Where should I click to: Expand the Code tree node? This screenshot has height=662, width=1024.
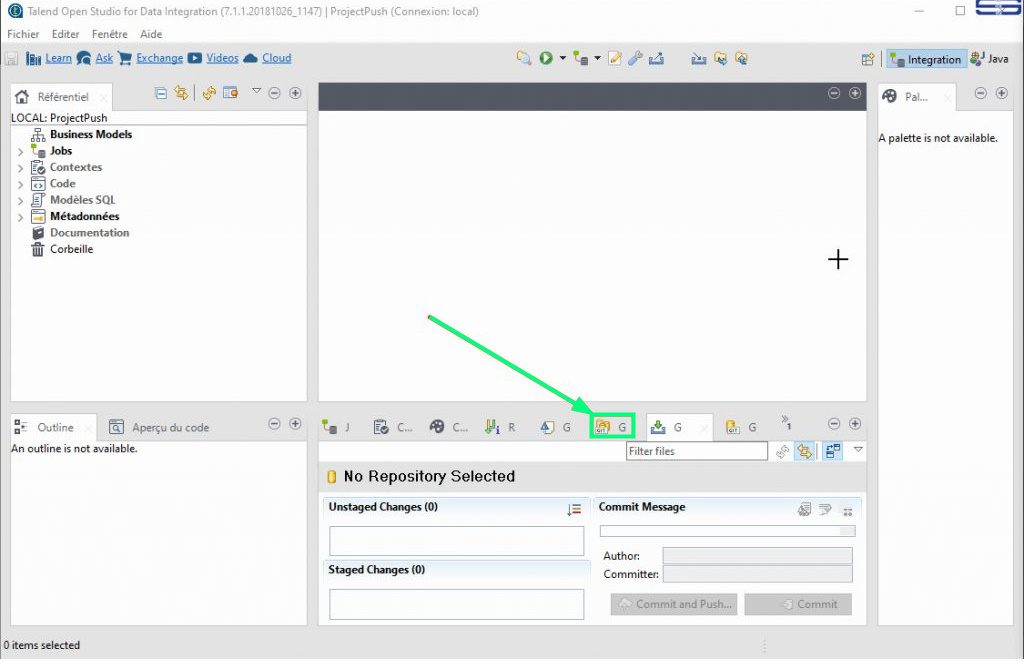tap(20, 184)
